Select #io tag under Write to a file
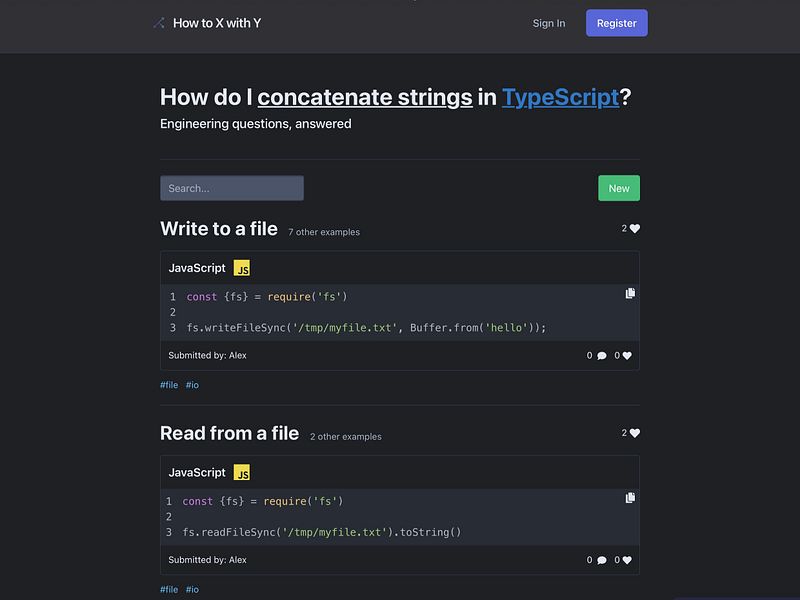The image size is (800, 600). [192, 385]
